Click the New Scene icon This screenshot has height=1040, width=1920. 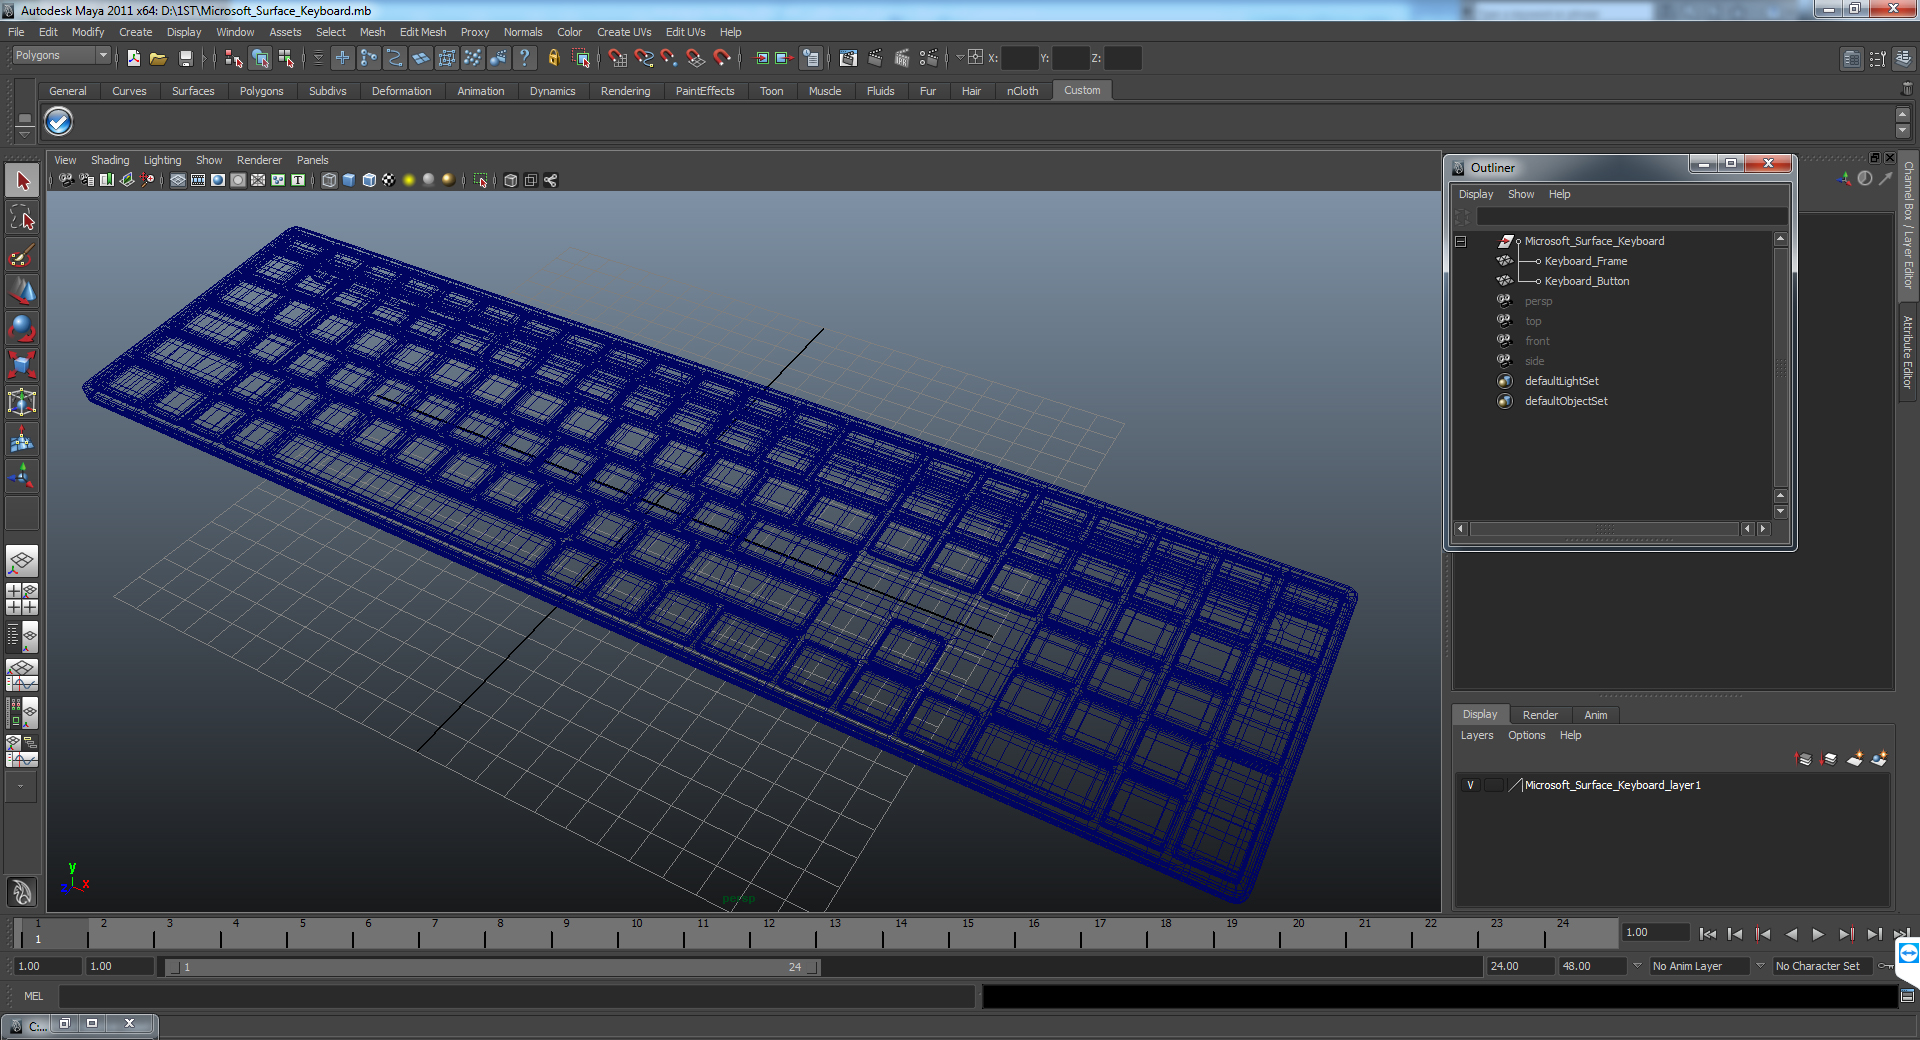click(134, 58)
